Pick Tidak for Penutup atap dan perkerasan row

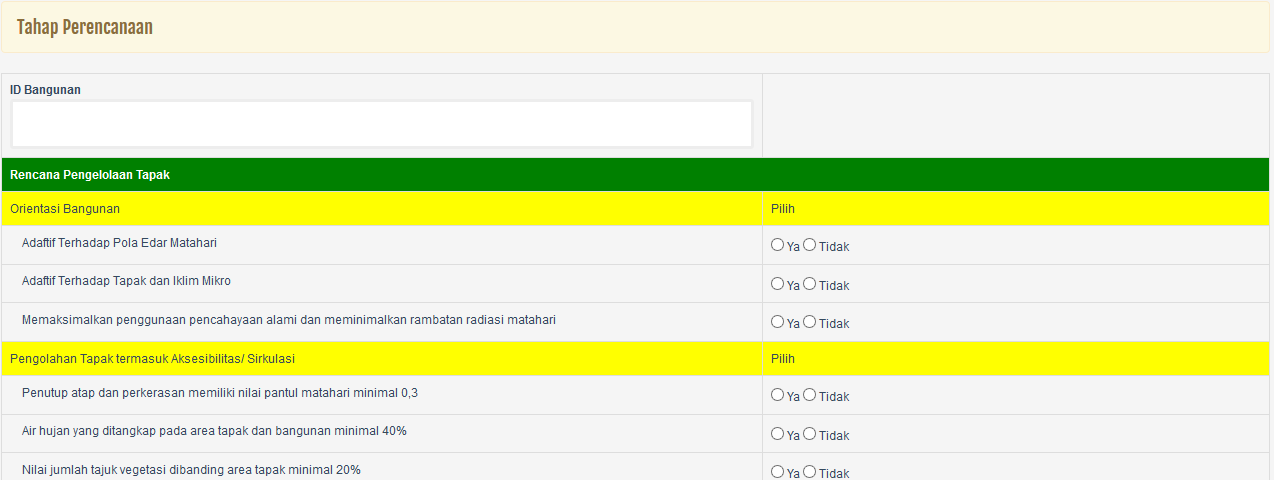click(x=809, y=395)
